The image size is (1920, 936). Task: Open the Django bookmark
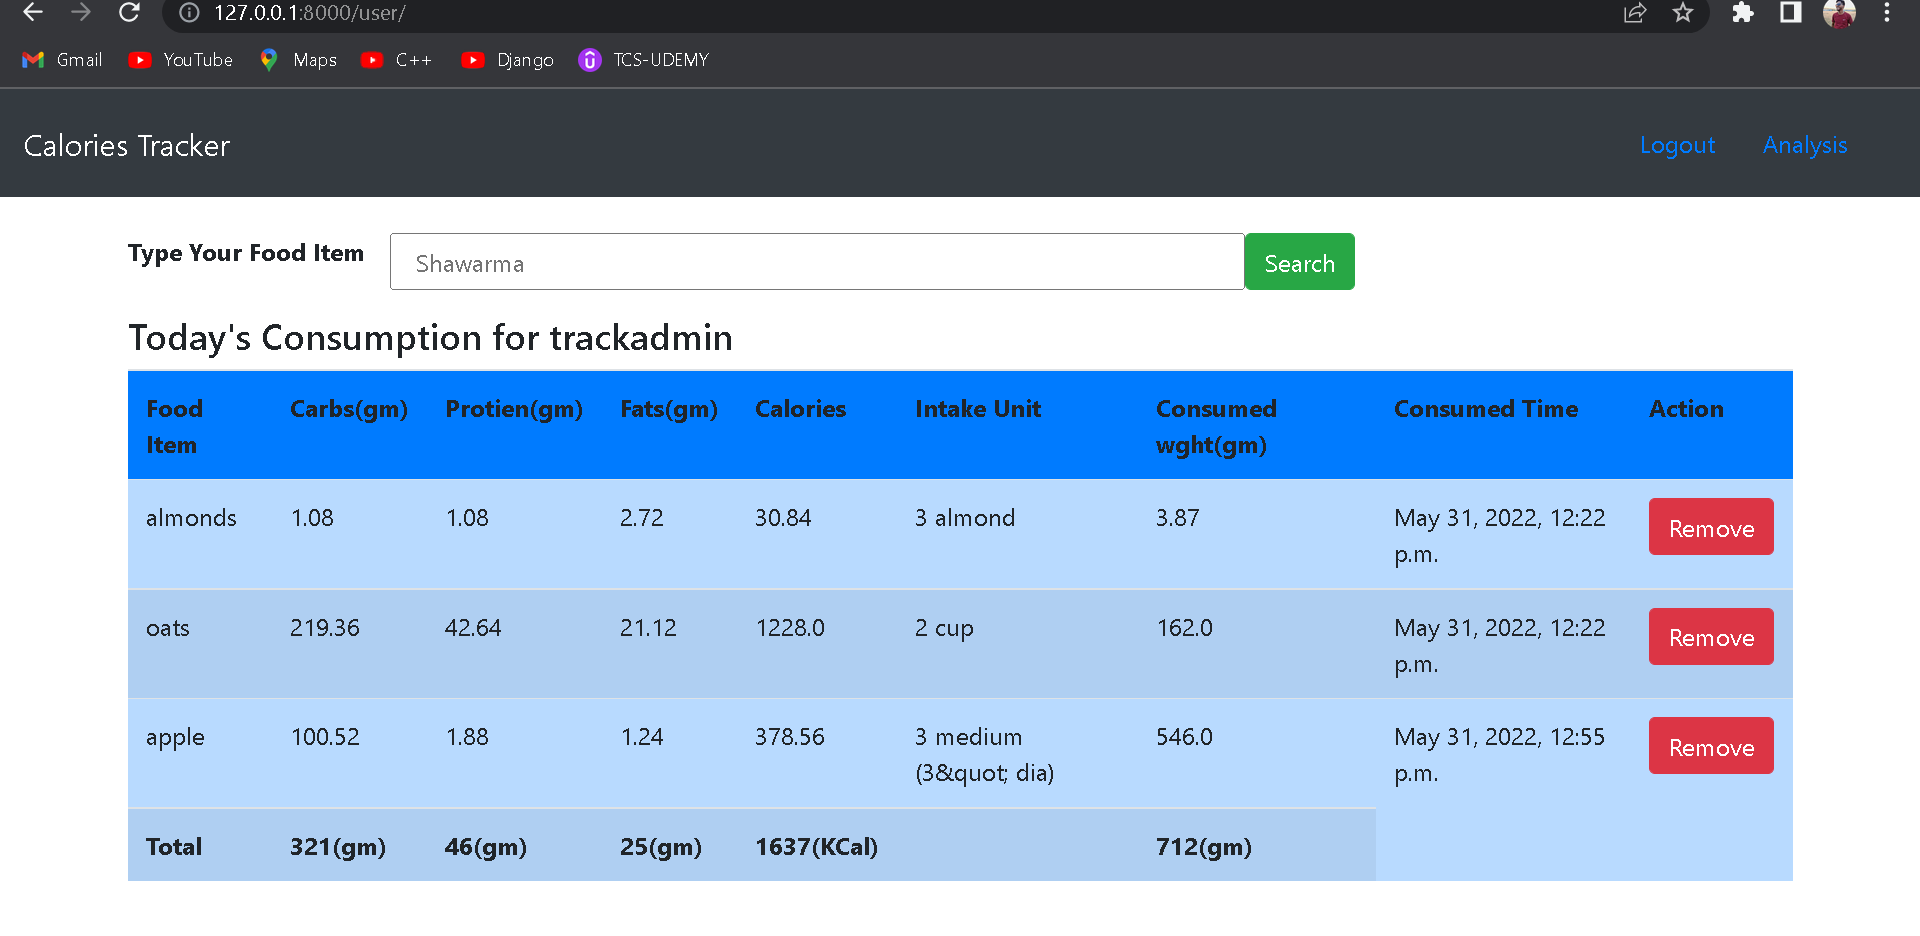(507, 60)
